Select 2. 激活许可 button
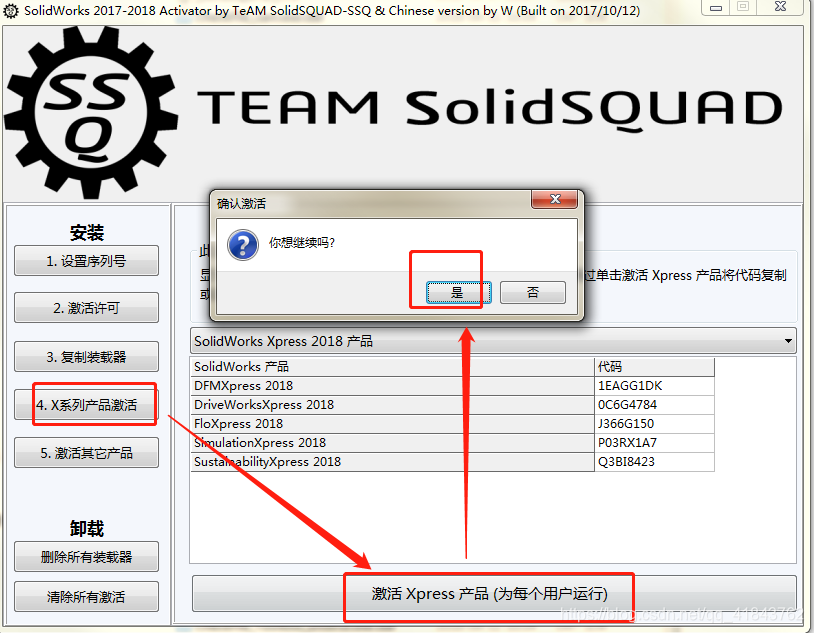Image resolution: width=814 pixels, height=633 pixels. pos(86,308)
